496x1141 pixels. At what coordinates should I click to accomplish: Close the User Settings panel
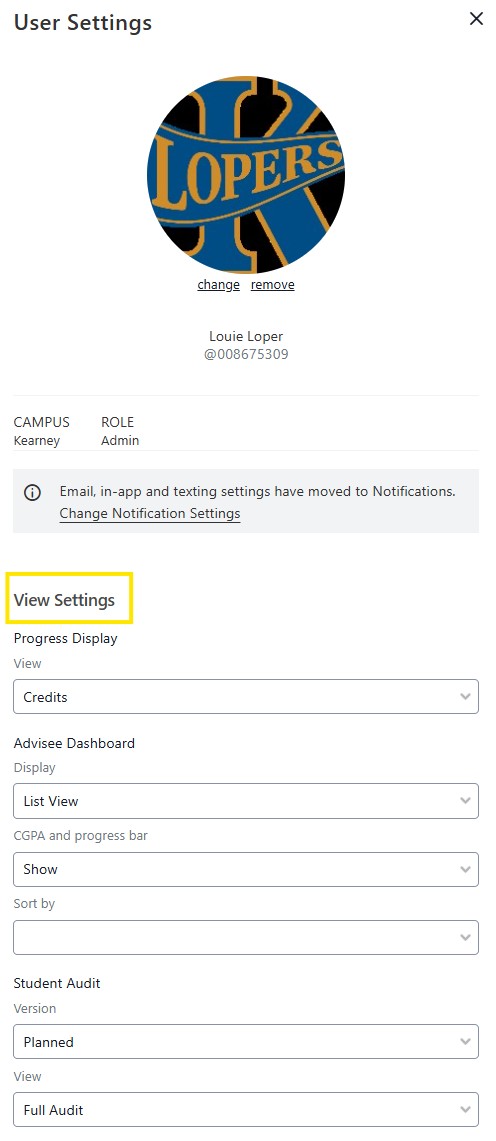476,19
